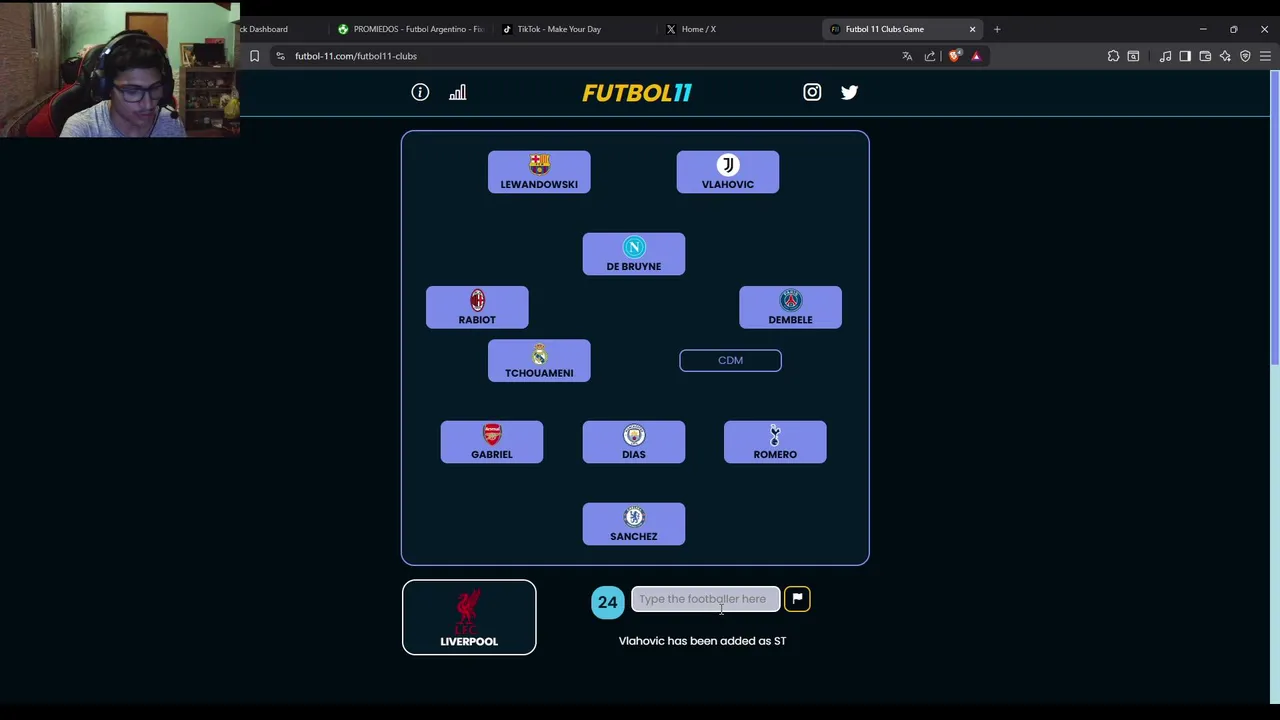The width and height of the screenshot is (1280, 720).
Task: Open the media control music note icon
Action: click(x=1165, y=56)
